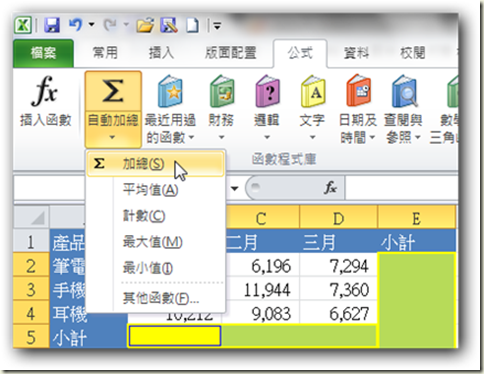Save the workbook with the floppy icon
The image size is (484, 374).
coord(52,25)
